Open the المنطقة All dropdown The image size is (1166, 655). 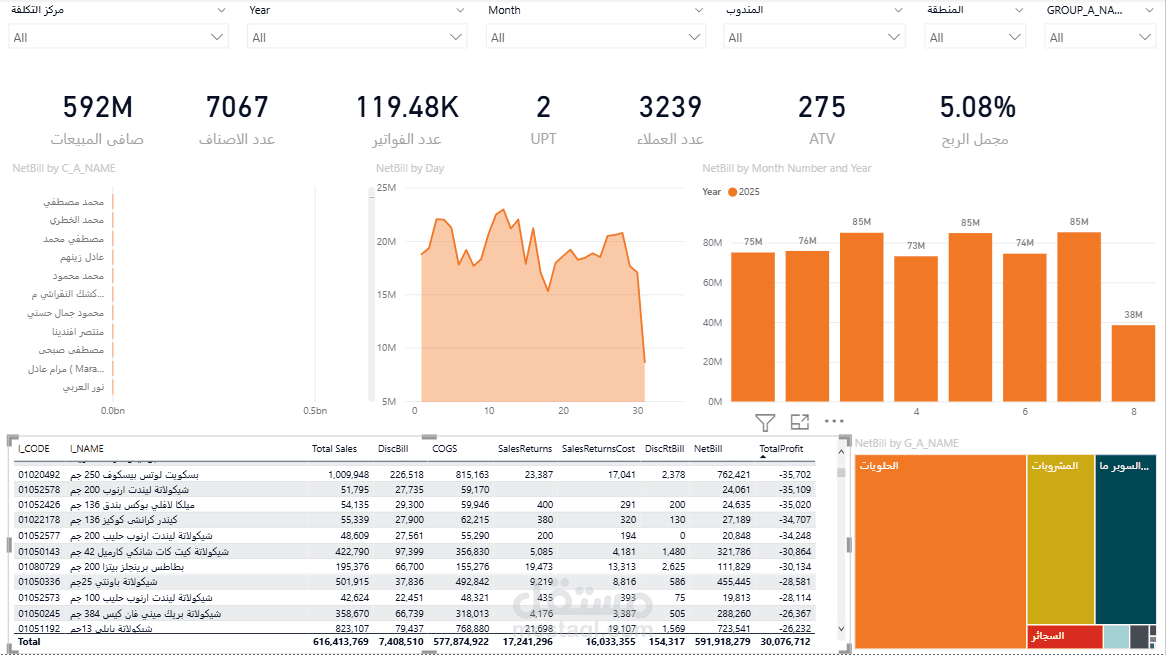[975, 37]
